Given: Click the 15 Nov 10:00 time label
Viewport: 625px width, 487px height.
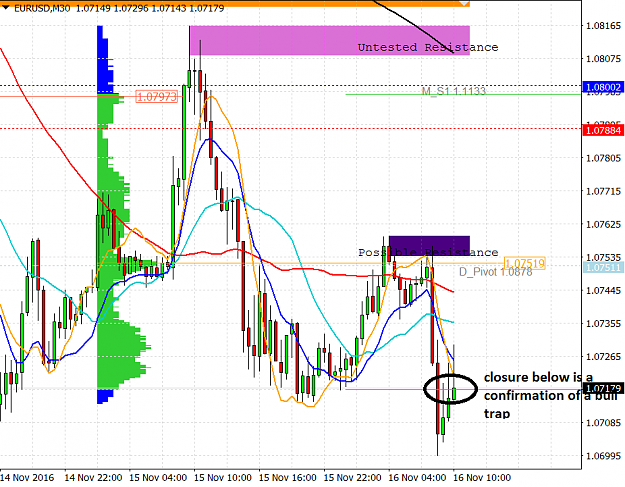Looking at the screenshot, I should point(223,477).
